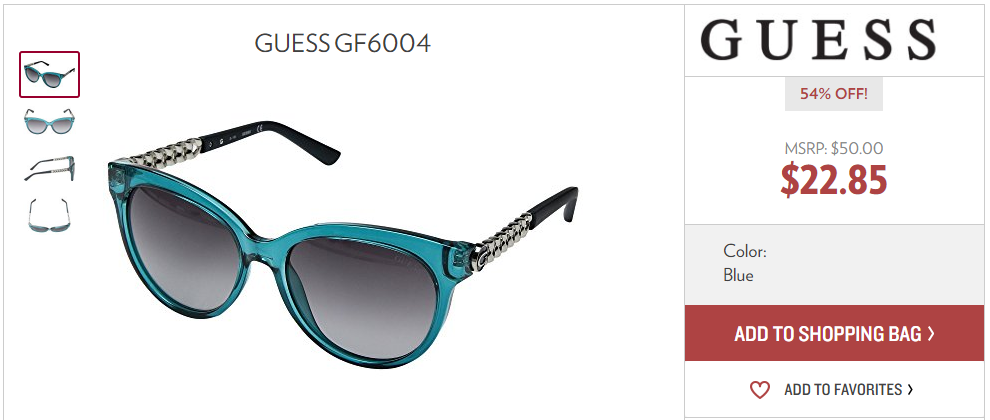The image size is (990, 420).
Task: Click the MSRP $50.00 text
Action: tap(833, 149)
